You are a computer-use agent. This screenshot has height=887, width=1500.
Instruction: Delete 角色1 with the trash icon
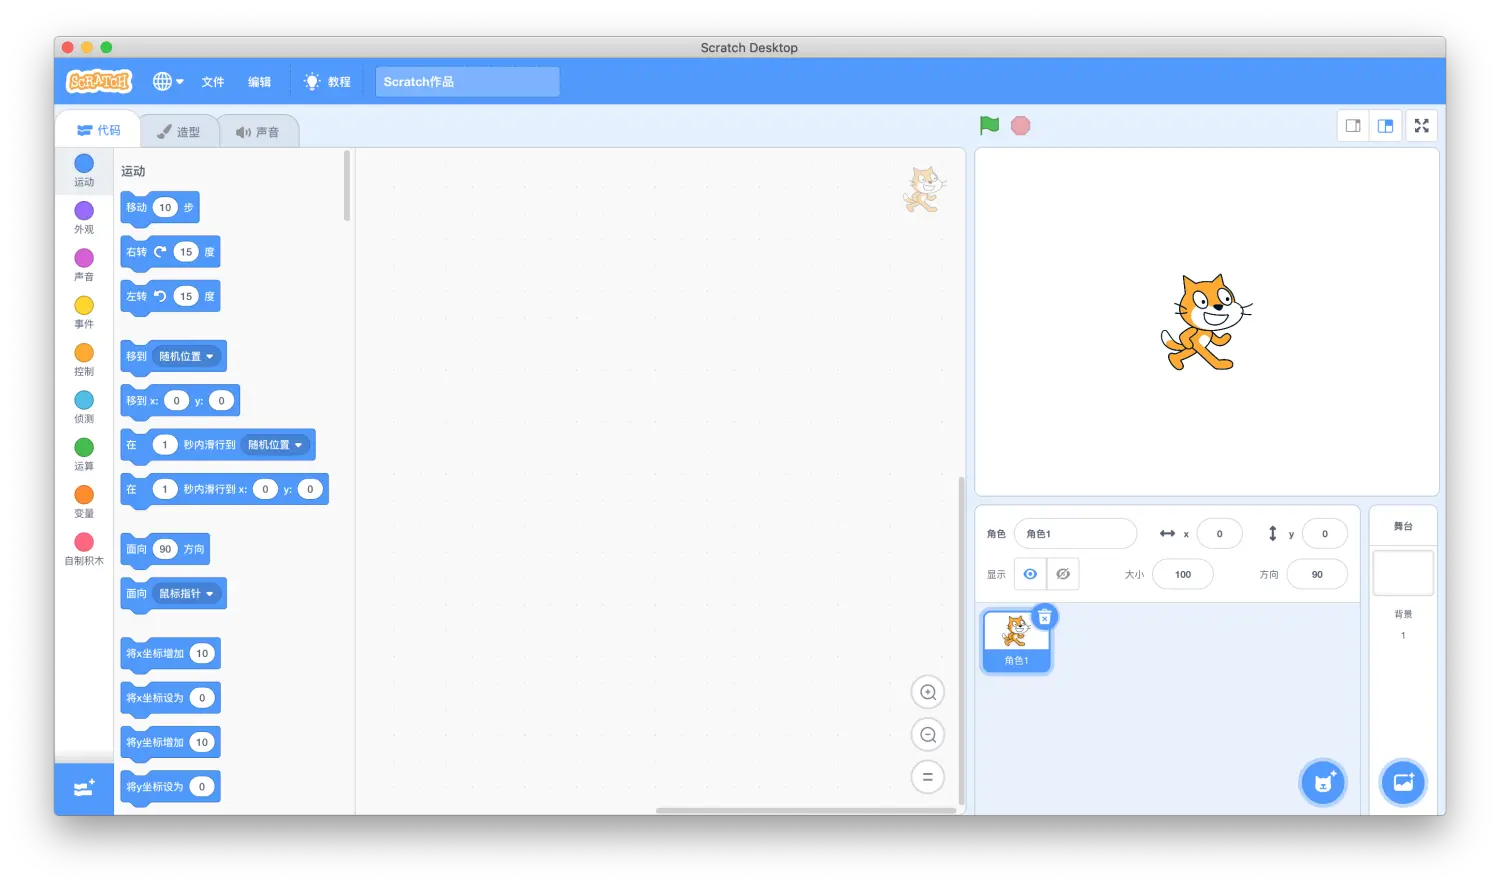[1044, 617]
